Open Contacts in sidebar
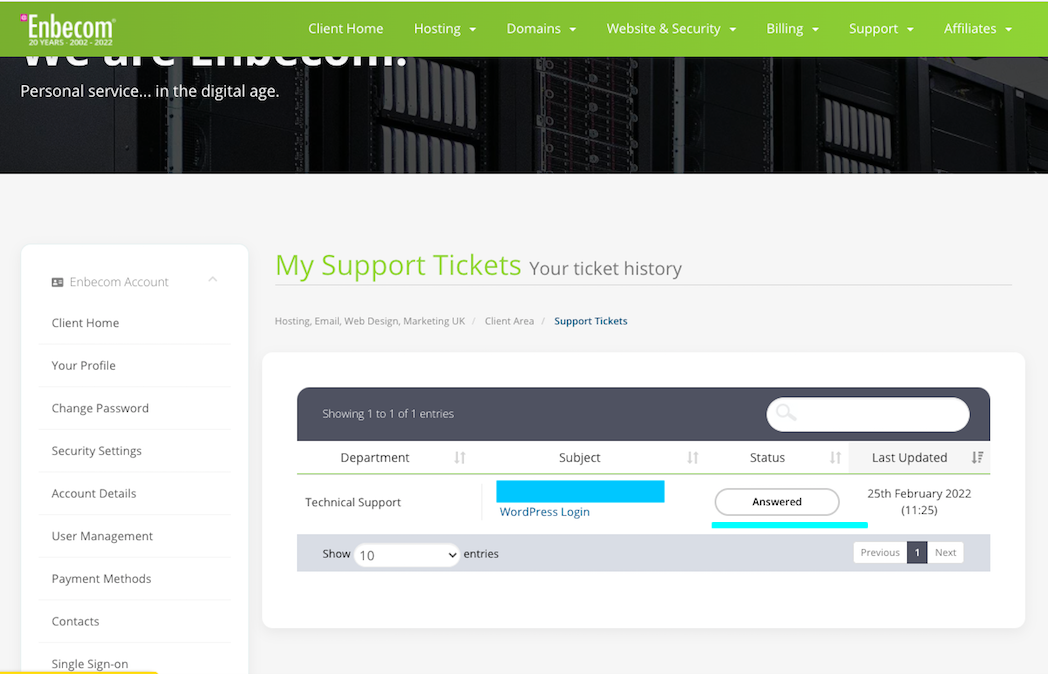The image size is (1048, 674). [76, 622]
